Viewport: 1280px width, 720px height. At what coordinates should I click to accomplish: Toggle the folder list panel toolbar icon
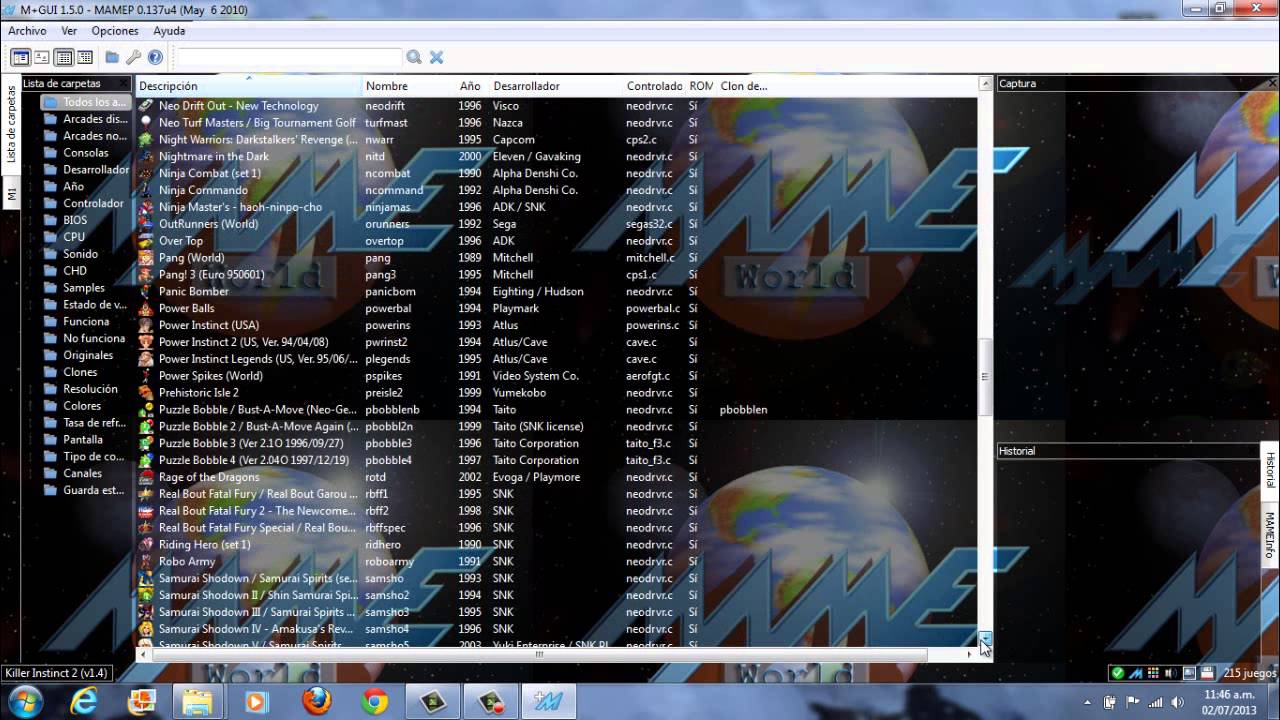20,57
